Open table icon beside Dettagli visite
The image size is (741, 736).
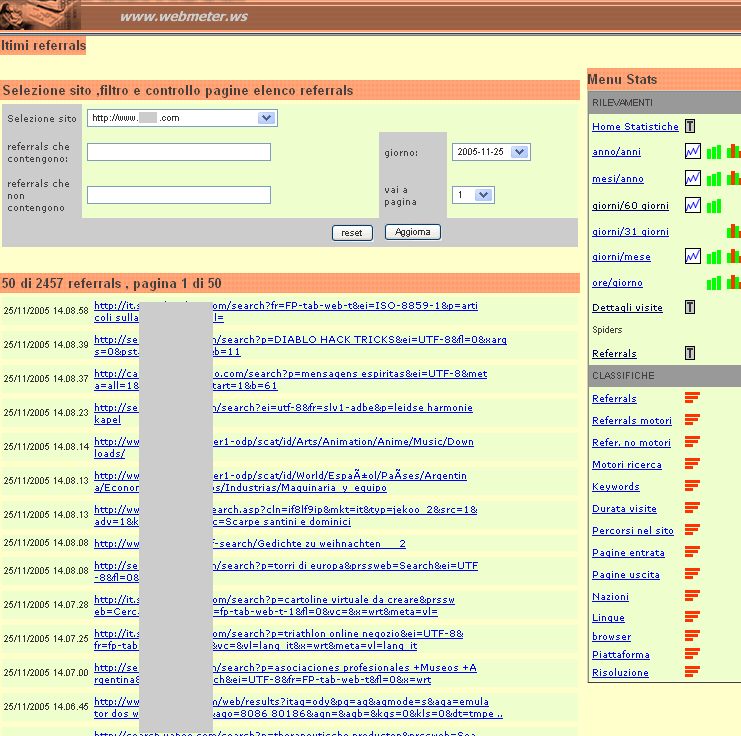pyautogui.click(x=690, y=307)
